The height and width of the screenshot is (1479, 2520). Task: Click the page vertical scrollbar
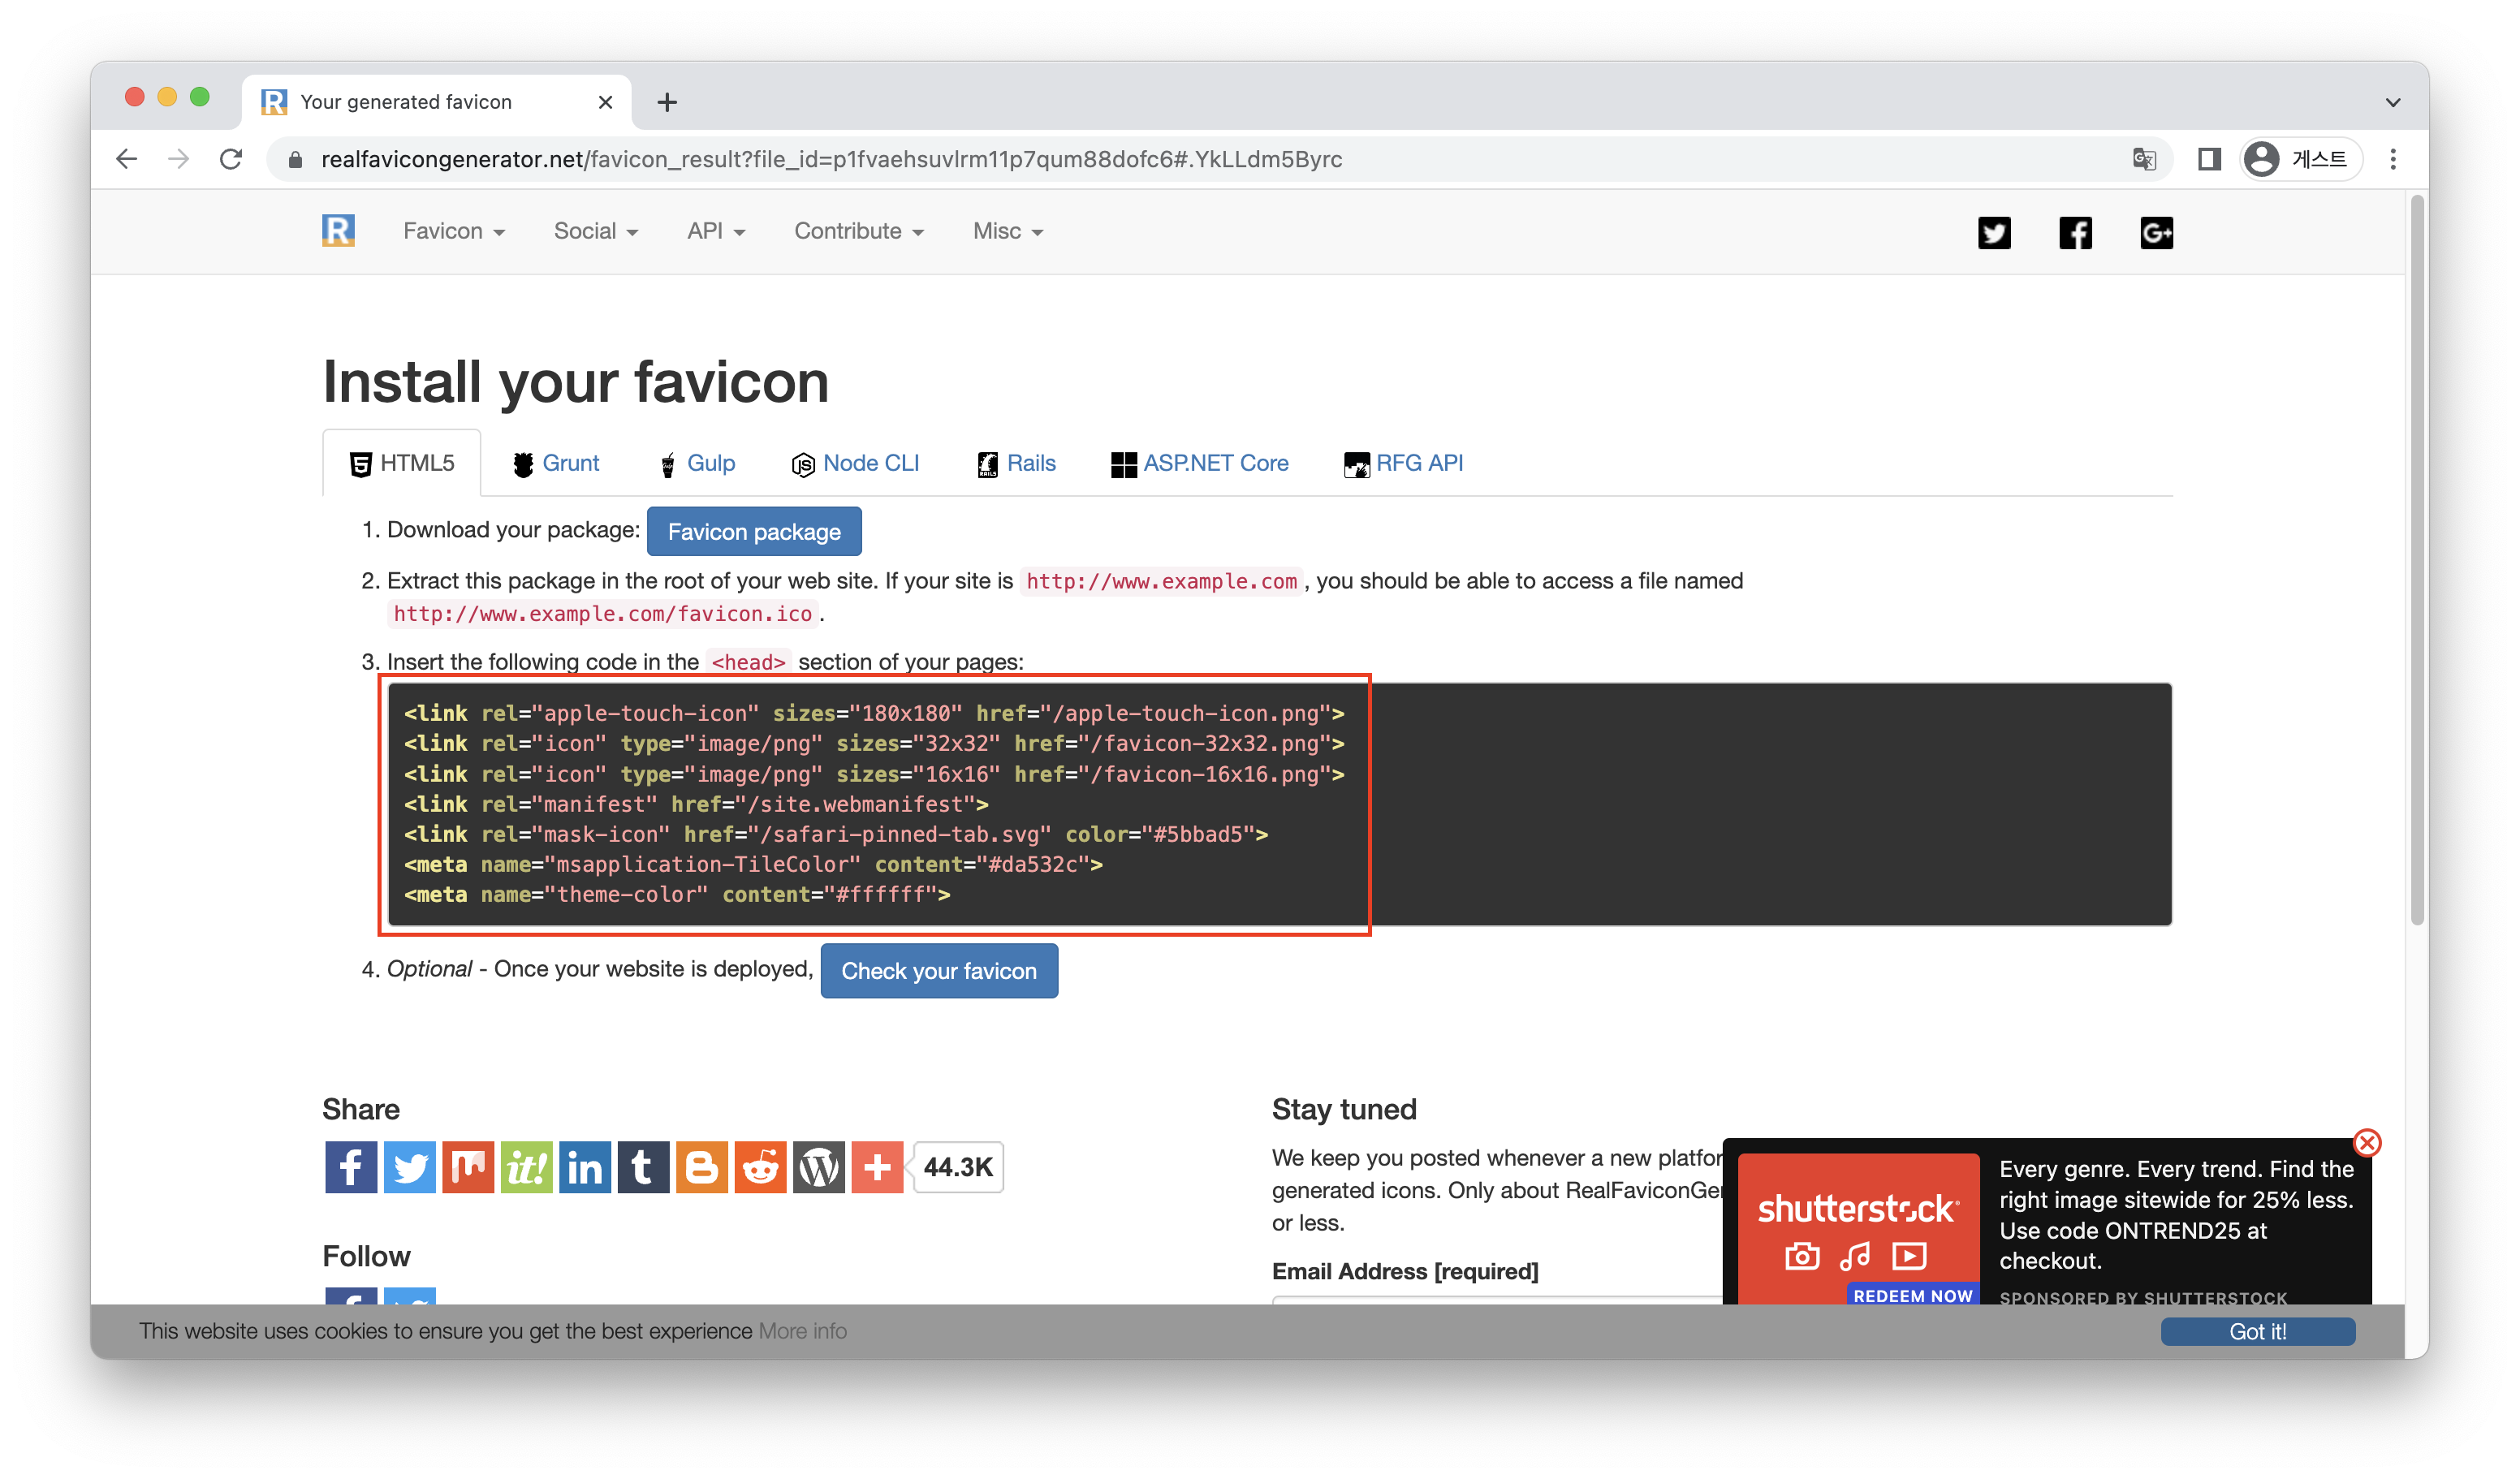[x=2416, y=560]
